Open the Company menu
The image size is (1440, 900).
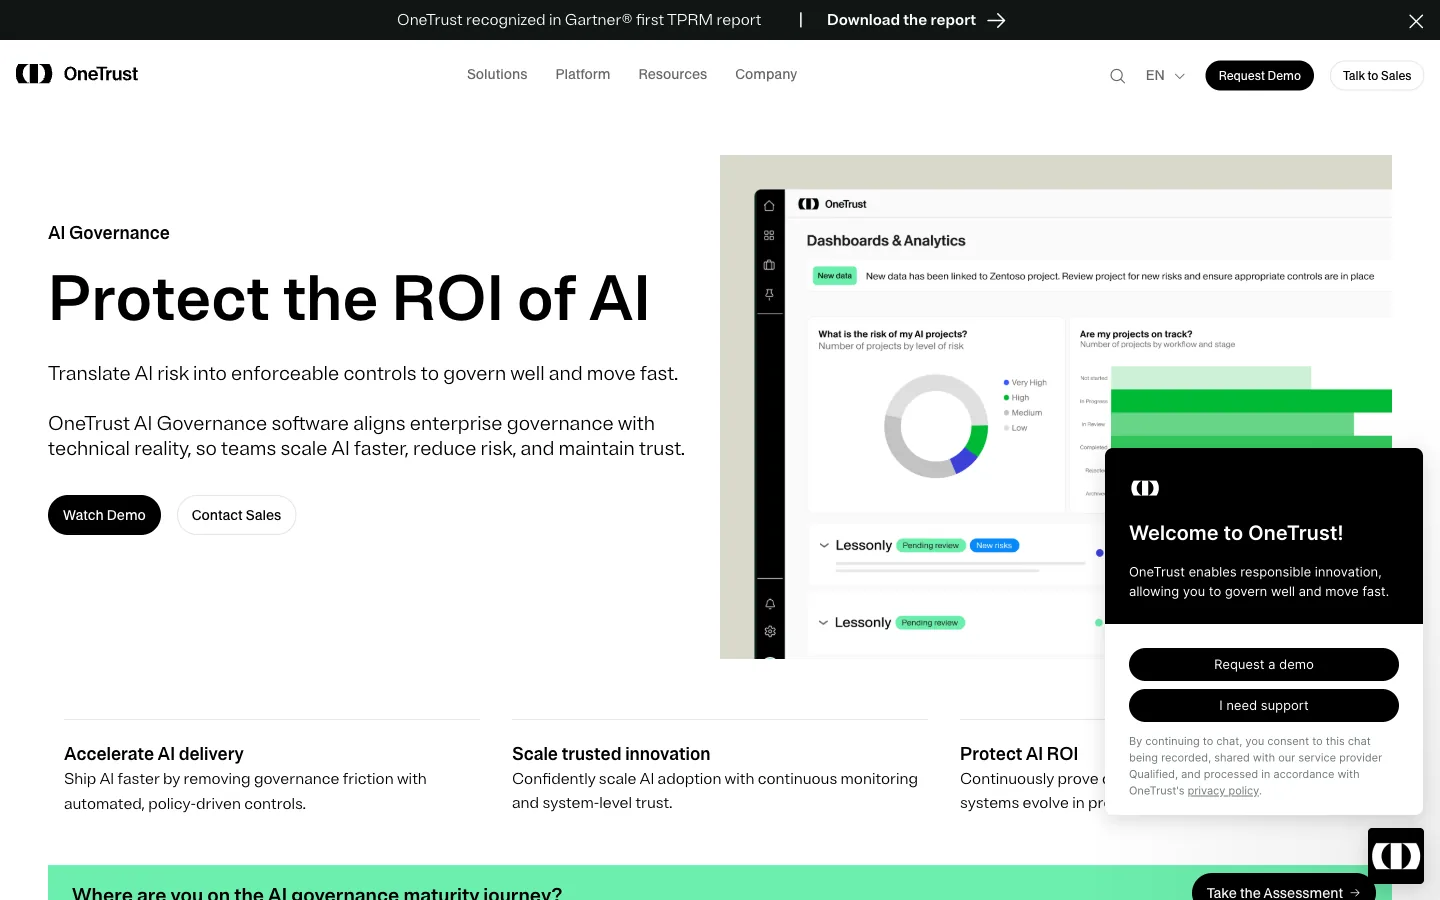[x=766, y=74]
